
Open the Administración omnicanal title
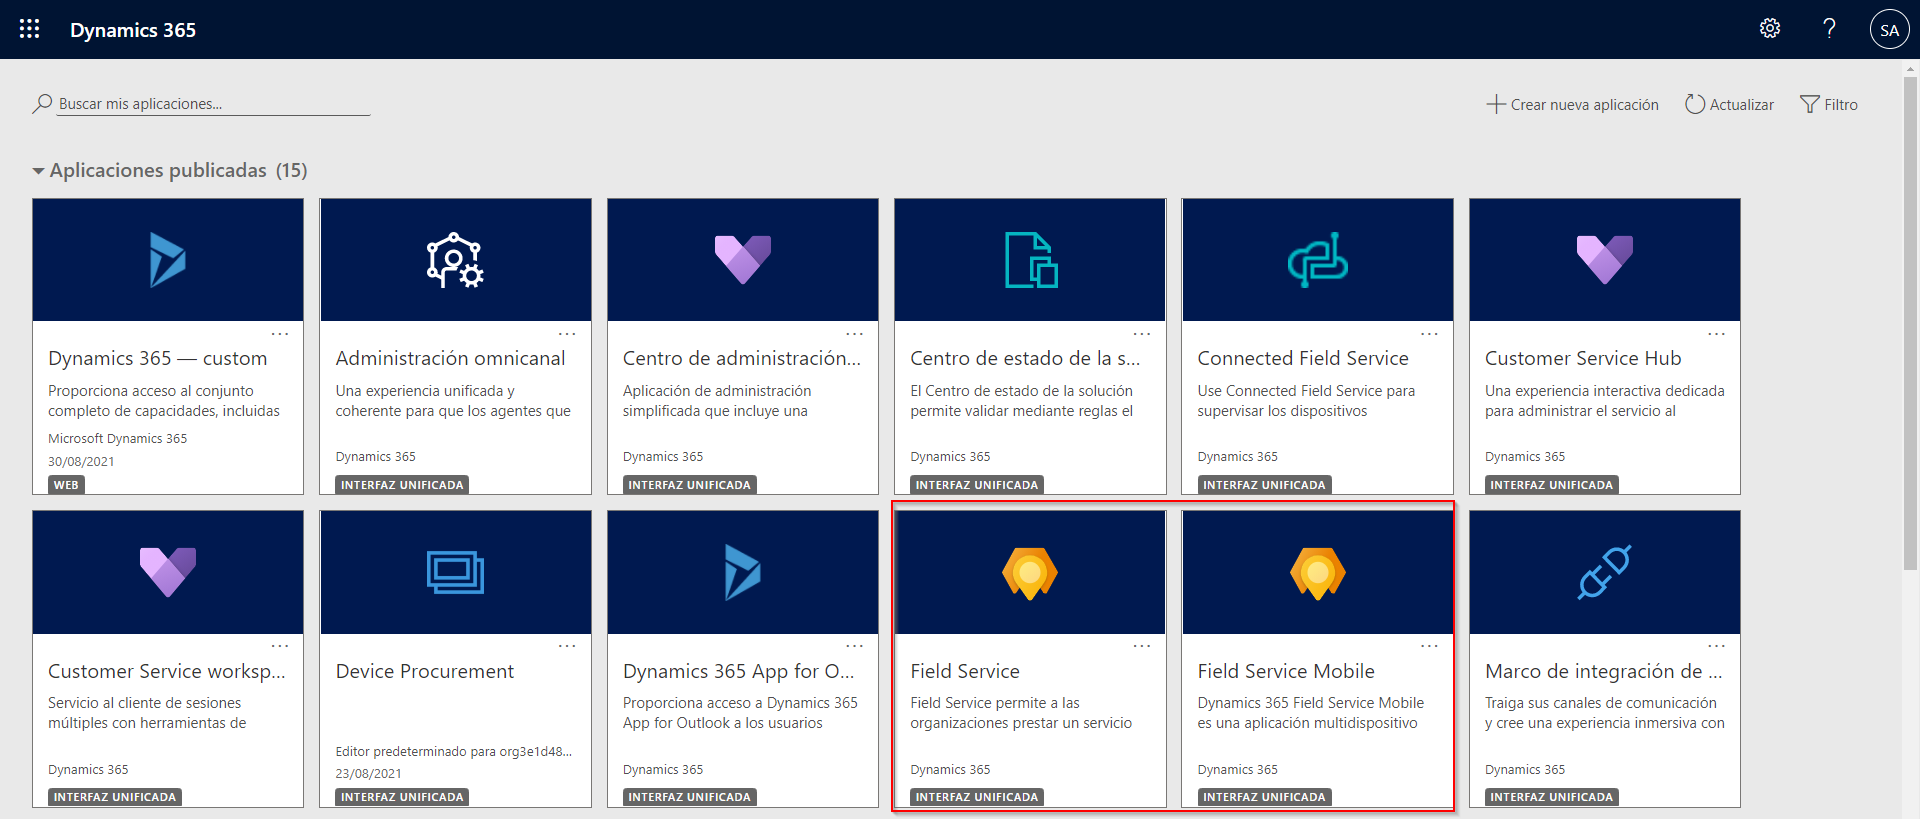450,358
